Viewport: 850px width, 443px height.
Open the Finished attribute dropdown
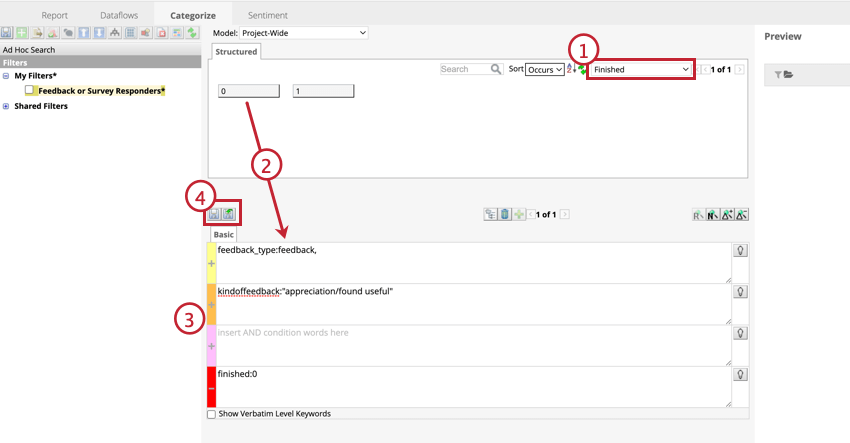pos(640,69)
